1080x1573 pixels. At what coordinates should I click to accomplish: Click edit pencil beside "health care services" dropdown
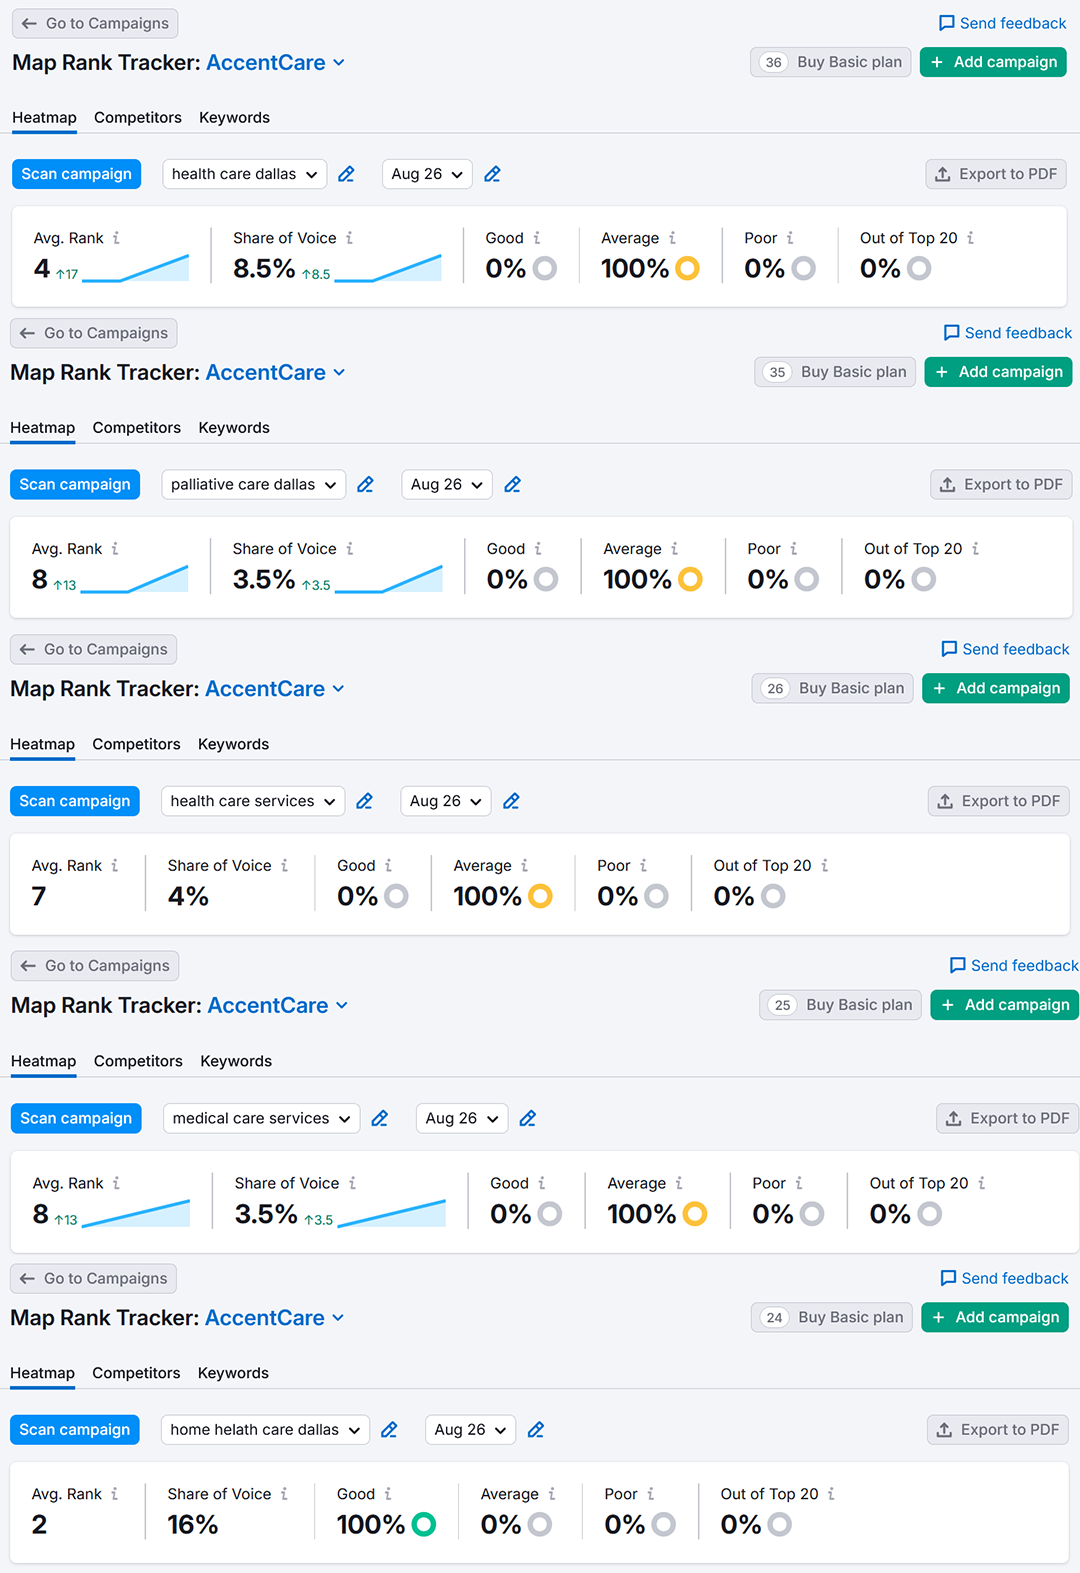tap(364, 801)
